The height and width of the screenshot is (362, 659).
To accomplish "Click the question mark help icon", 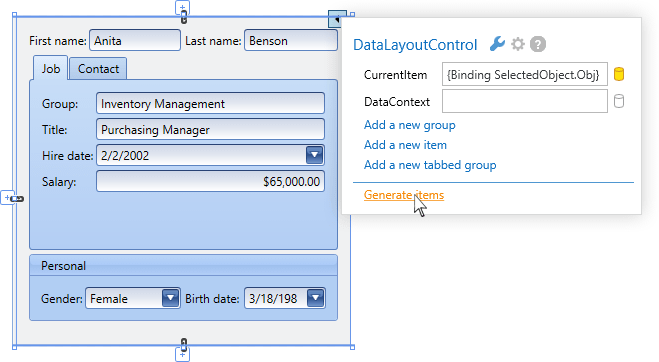I will click(538, 44).
